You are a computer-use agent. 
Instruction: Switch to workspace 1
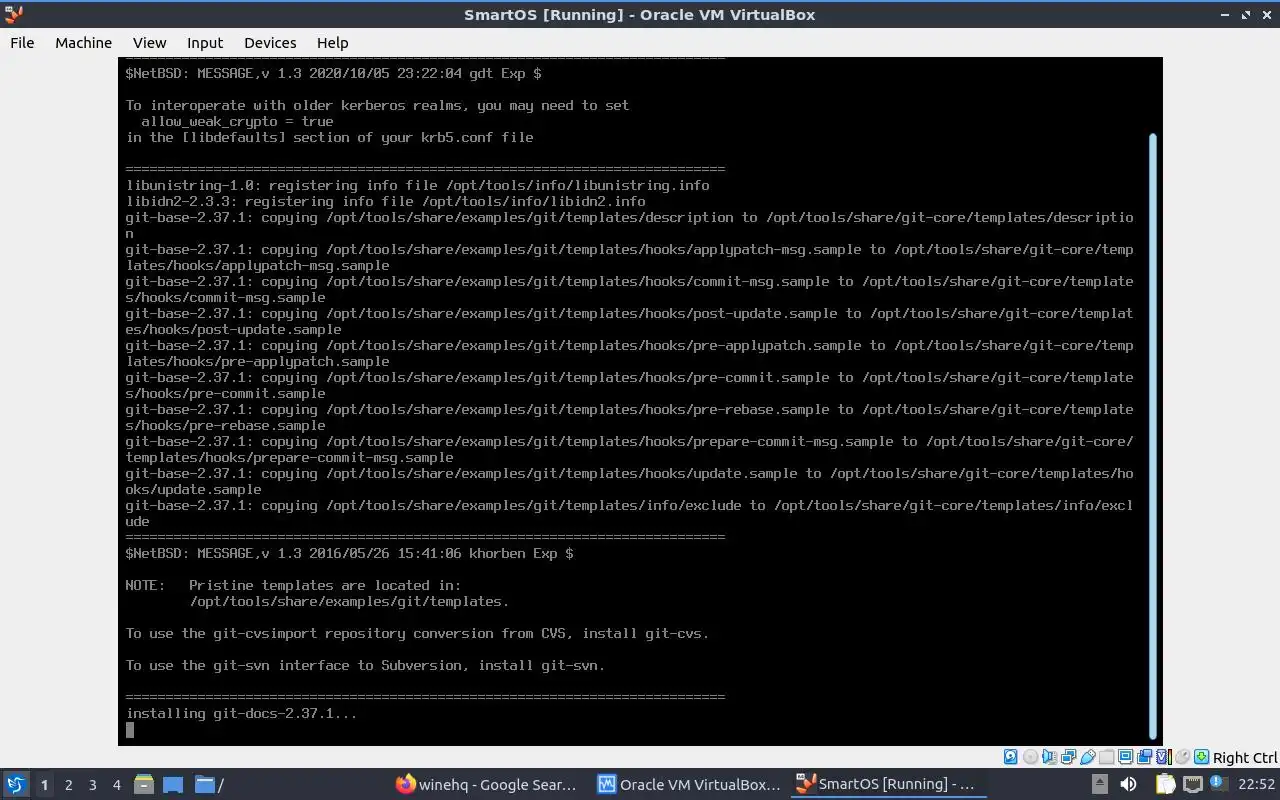click(44, 785)
